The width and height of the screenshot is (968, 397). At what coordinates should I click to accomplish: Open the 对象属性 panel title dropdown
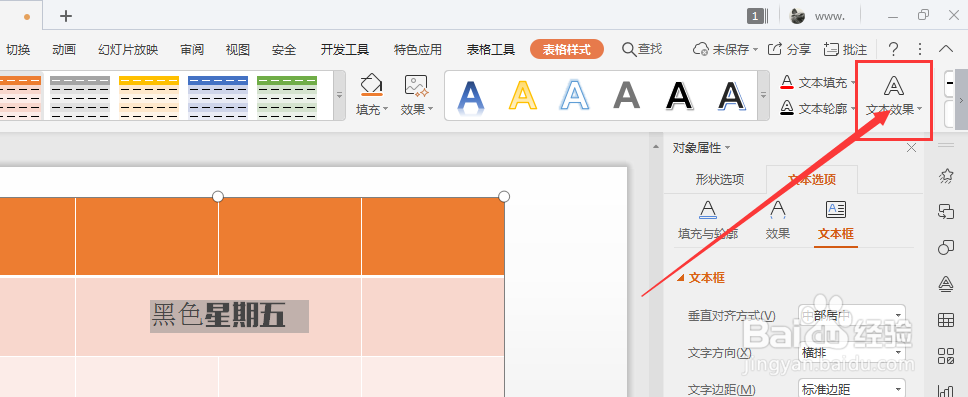coord(701,148)
